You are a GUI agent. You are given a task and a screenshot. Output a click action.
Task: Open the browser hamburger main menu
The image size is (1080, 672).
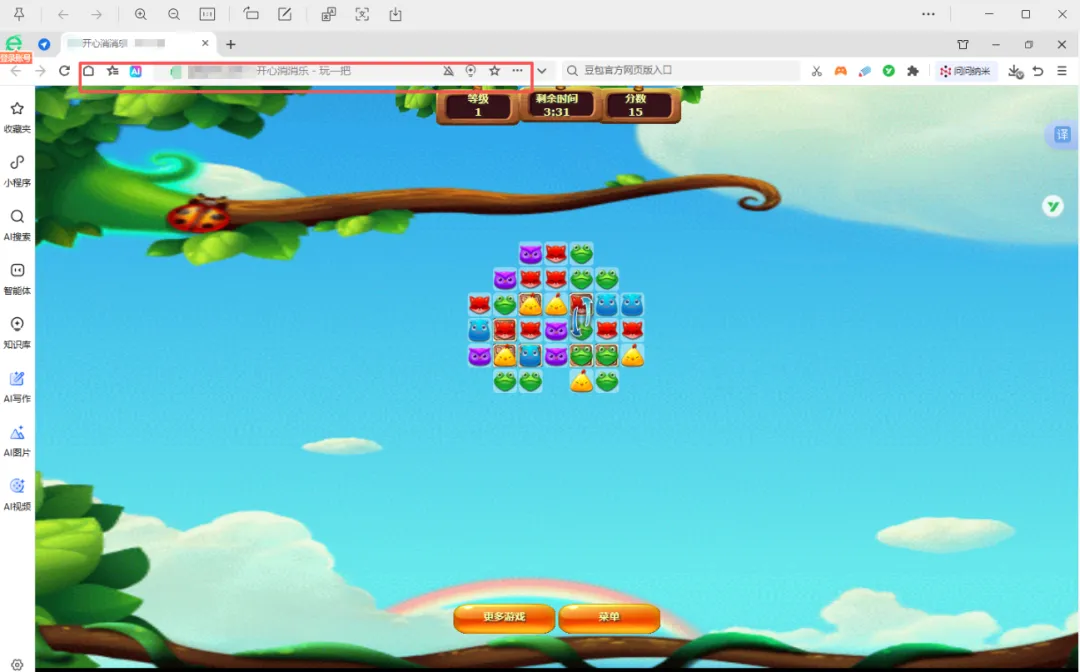1062,71
